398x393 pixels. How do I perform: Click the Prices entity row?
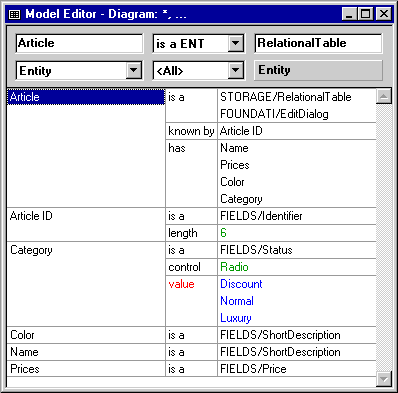point(86,369)
